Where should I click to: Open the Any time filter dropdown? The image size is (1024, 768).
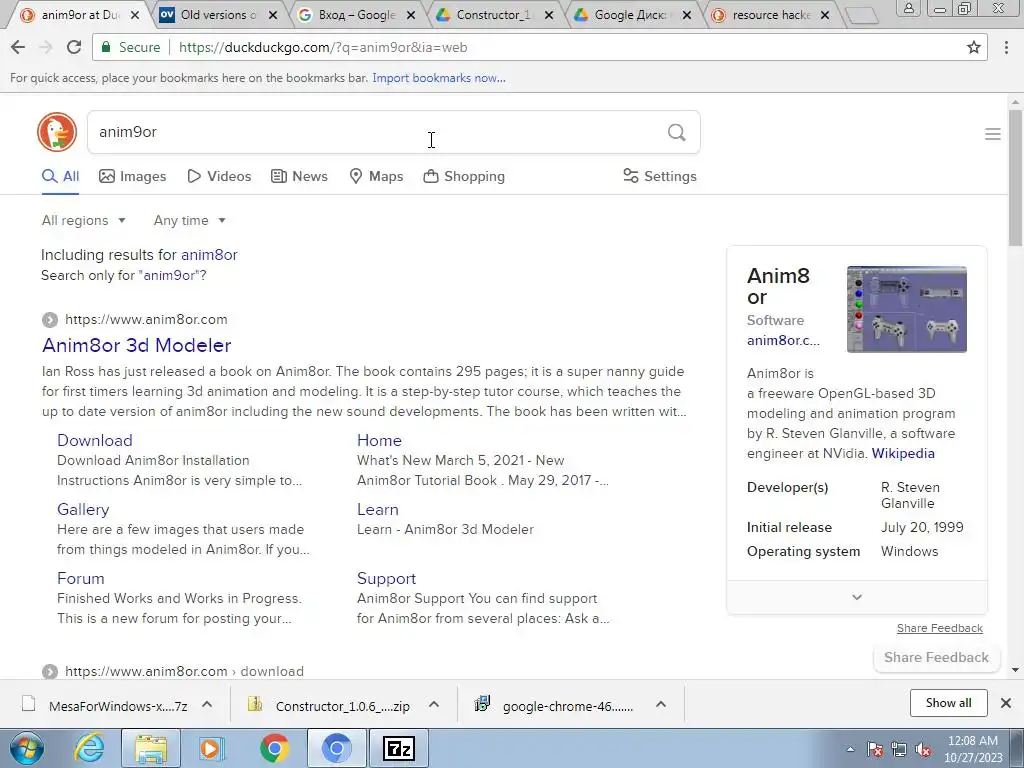[x=190, y=221]
